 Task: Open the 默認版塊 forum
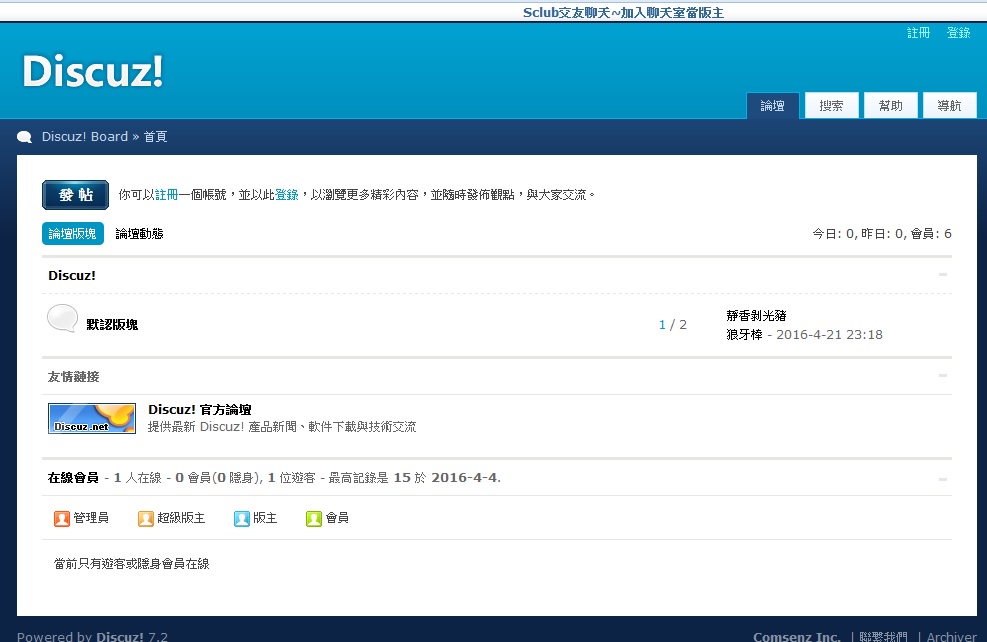point(112,325)
